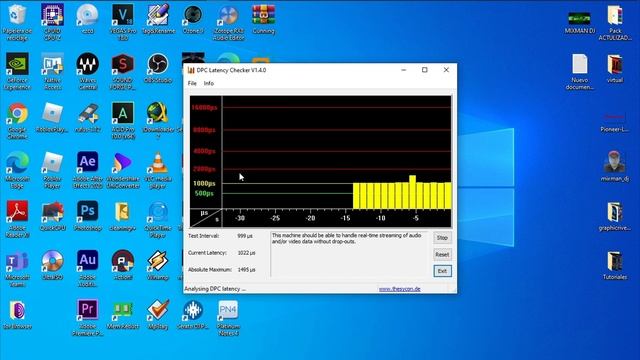Open the Tag&Rename desktop shortcut

(x=158, y=19)
